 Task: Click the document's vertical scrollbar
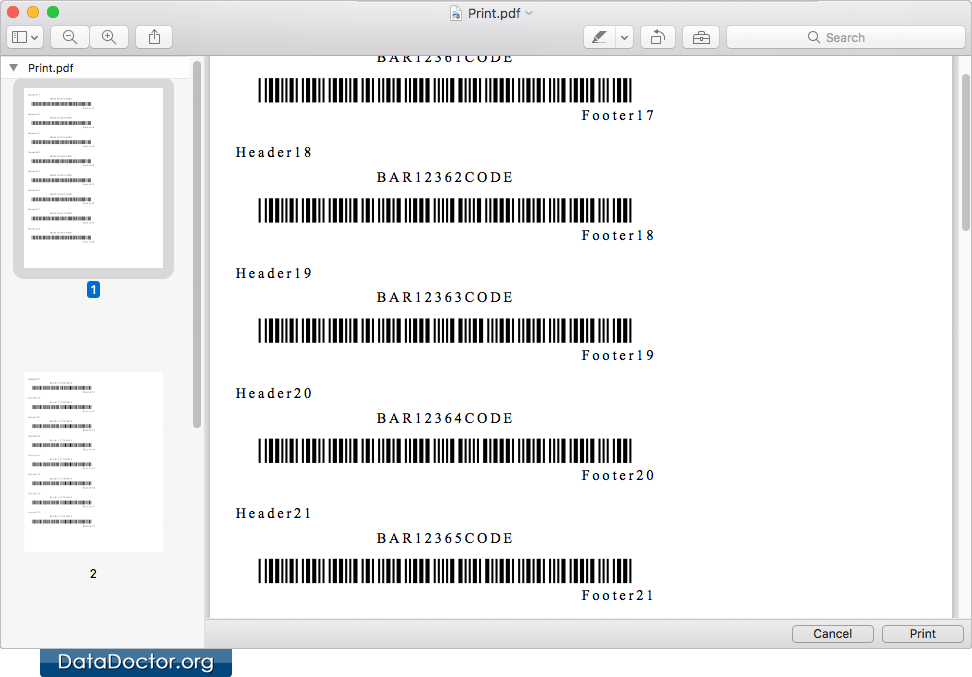[x=965, y=150]
